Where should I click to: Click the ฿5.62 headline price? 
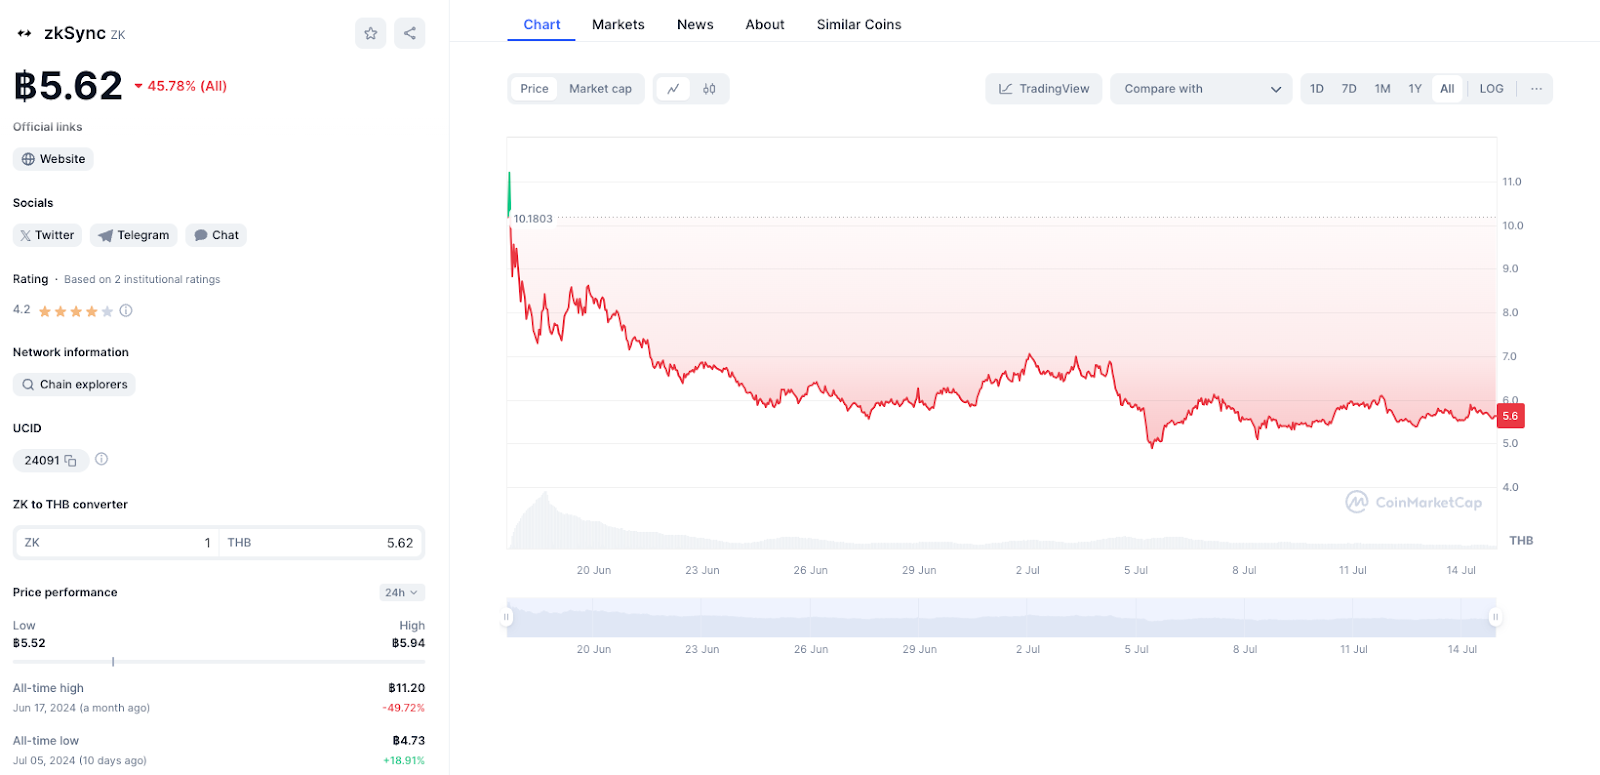pos(68,86)
